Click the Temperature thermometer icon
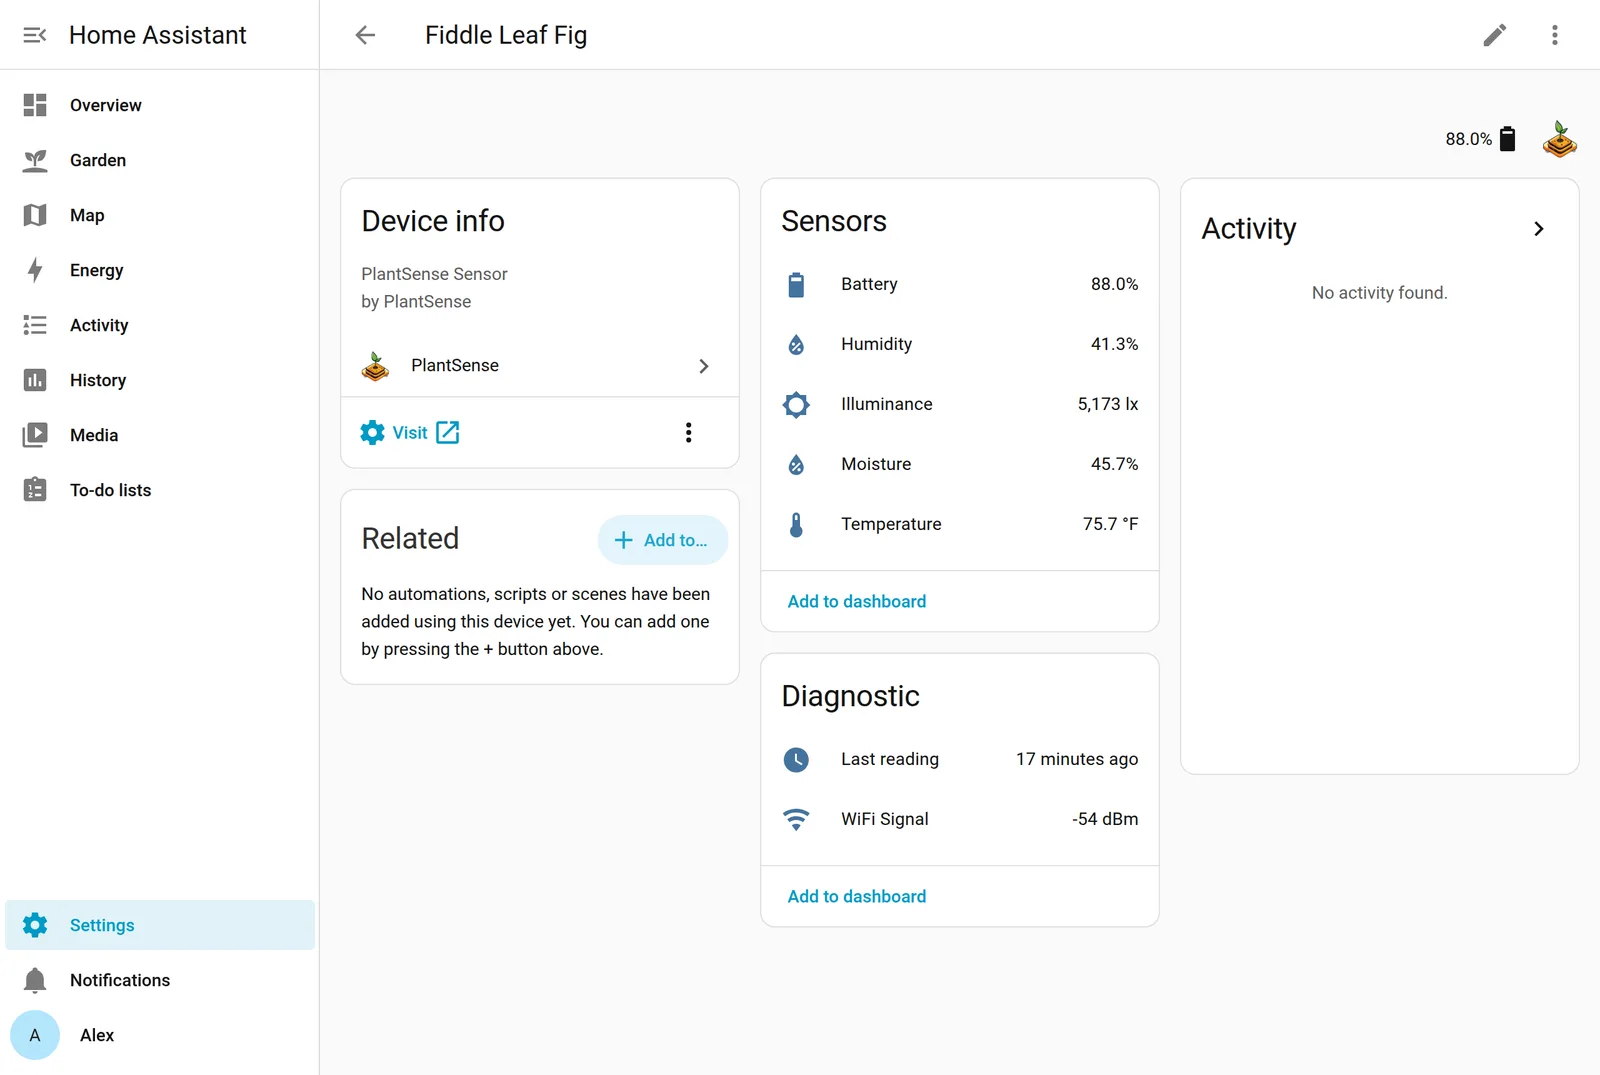The height and width of the screenshot is (1075, 1600). click(796, 524)
